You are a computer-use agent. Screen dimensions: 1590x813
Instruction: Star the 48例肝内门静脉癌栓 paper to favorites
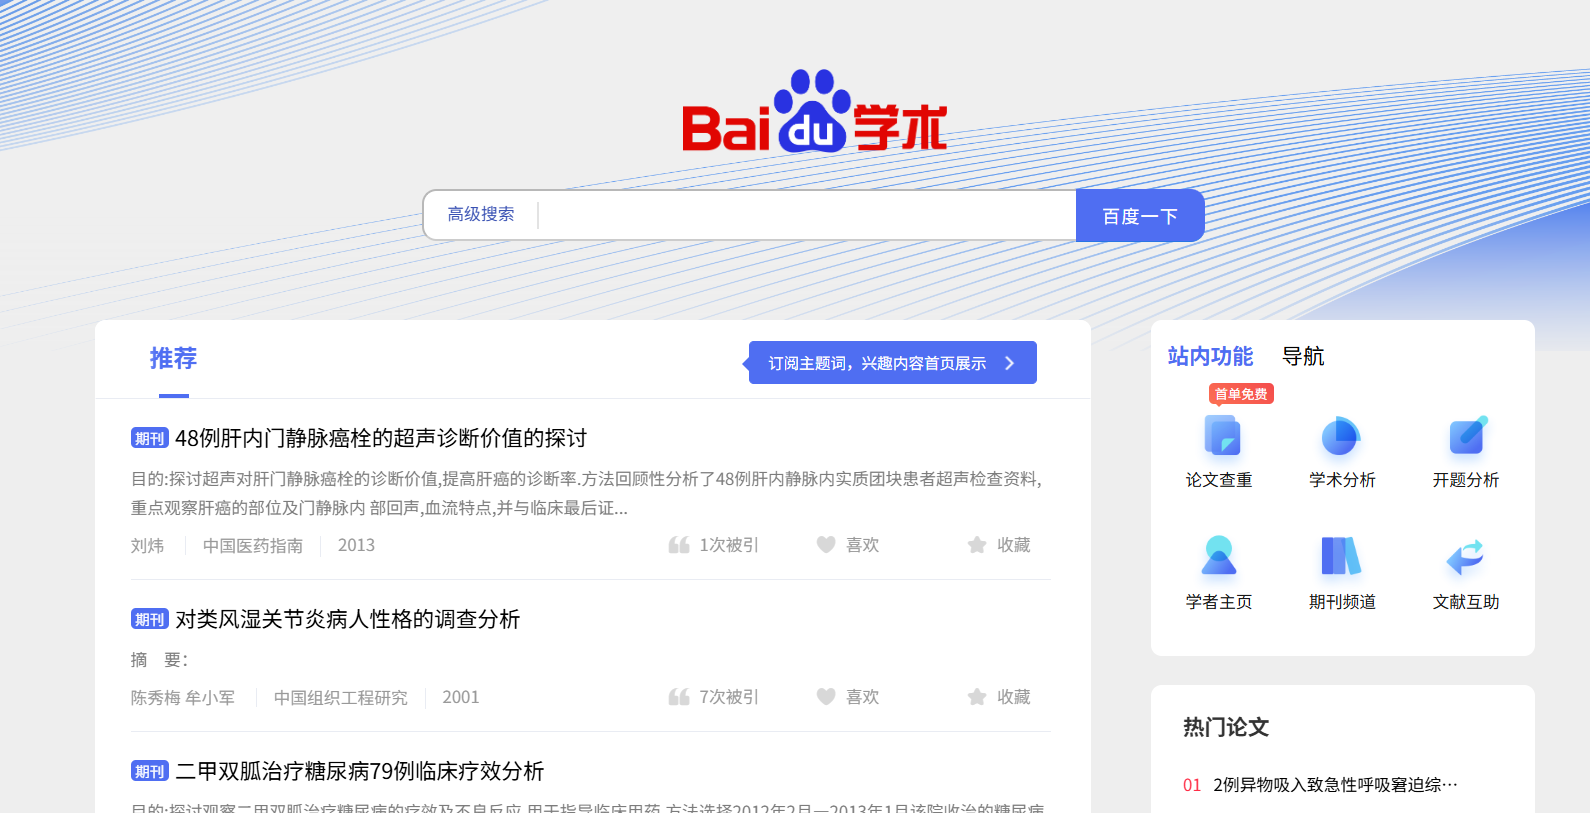[977, 545]
